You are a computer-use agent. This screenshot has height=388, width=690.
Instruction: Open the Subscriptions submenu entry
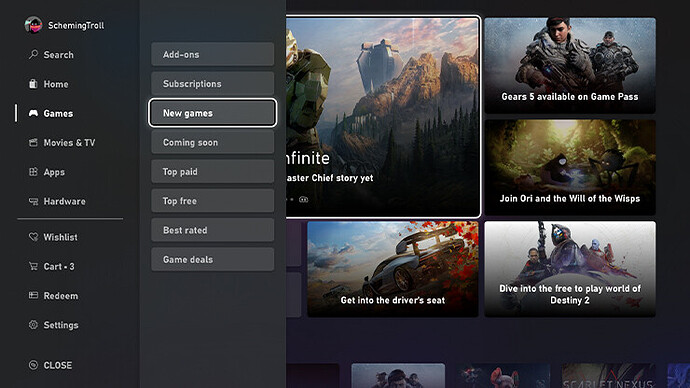tap(213, 84)
